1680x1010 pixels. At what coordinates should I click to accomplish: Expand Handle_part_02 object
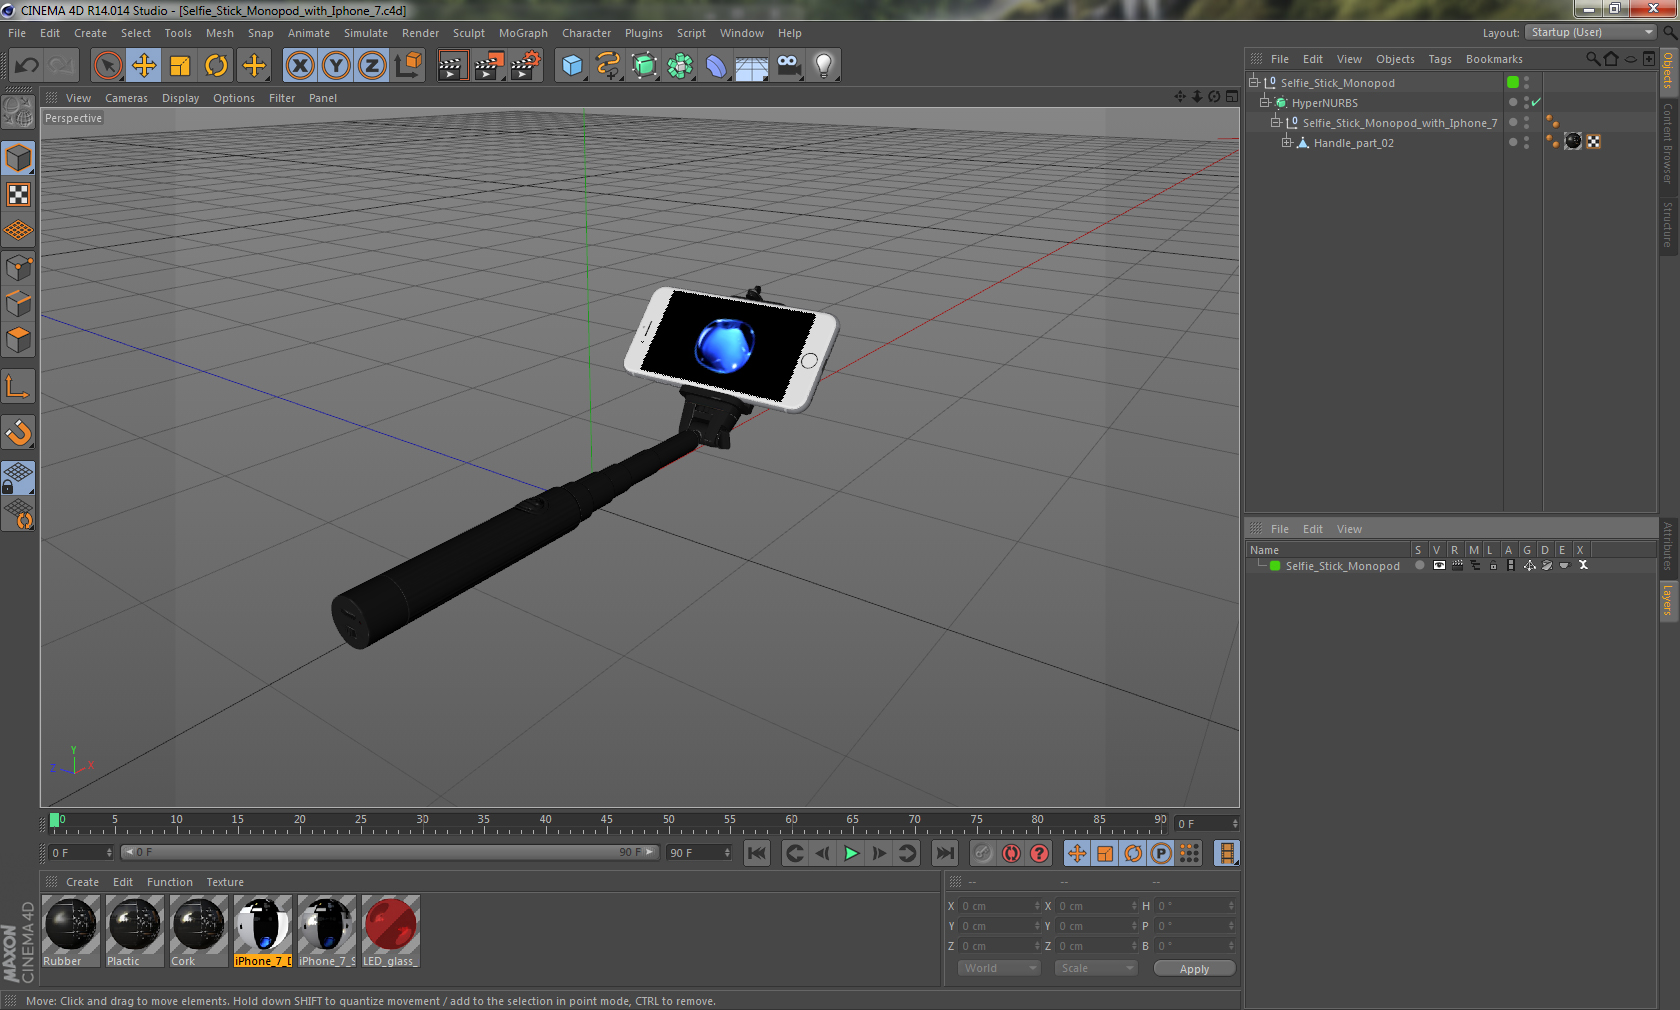[x=1287, y=142]
